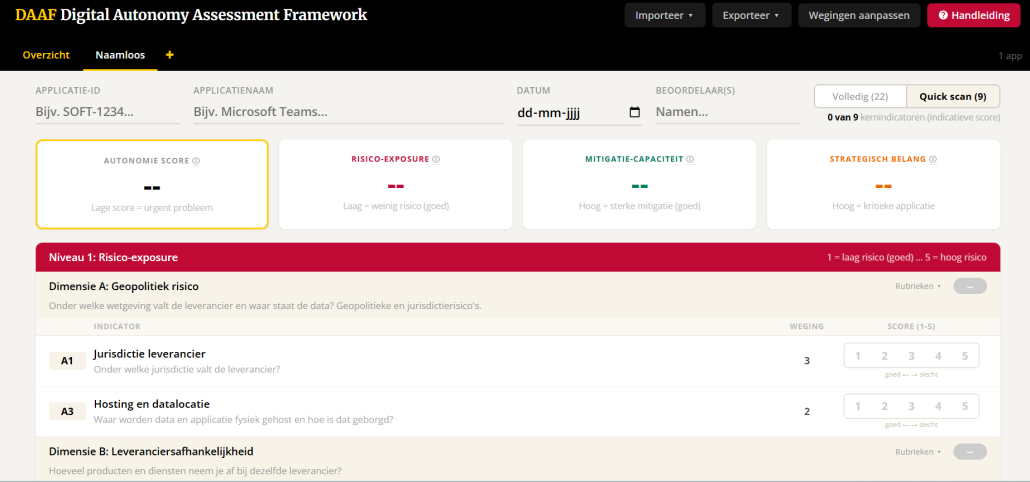
Task: Click the info icon beside Risico-exposure
Action: 436,159
